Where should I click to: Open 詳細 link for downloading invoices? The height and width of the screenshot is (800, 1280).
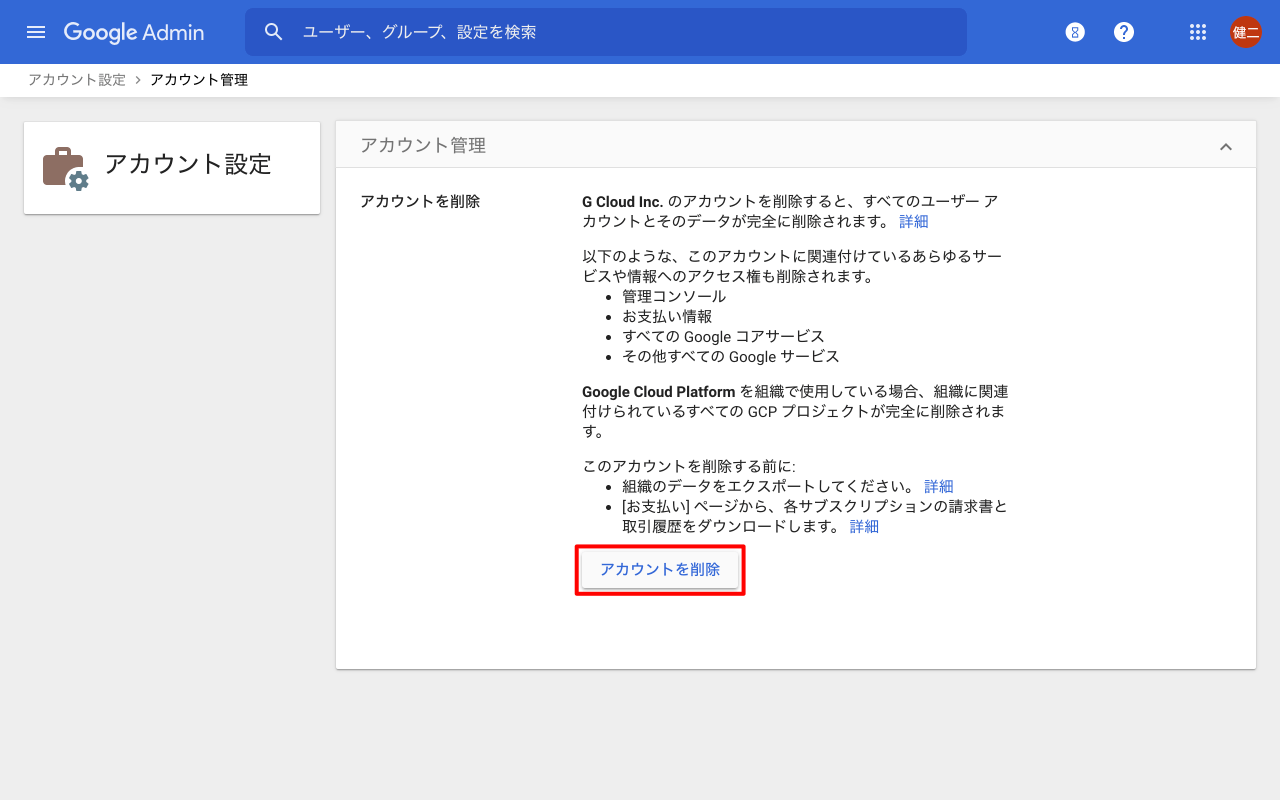point(864,526)
